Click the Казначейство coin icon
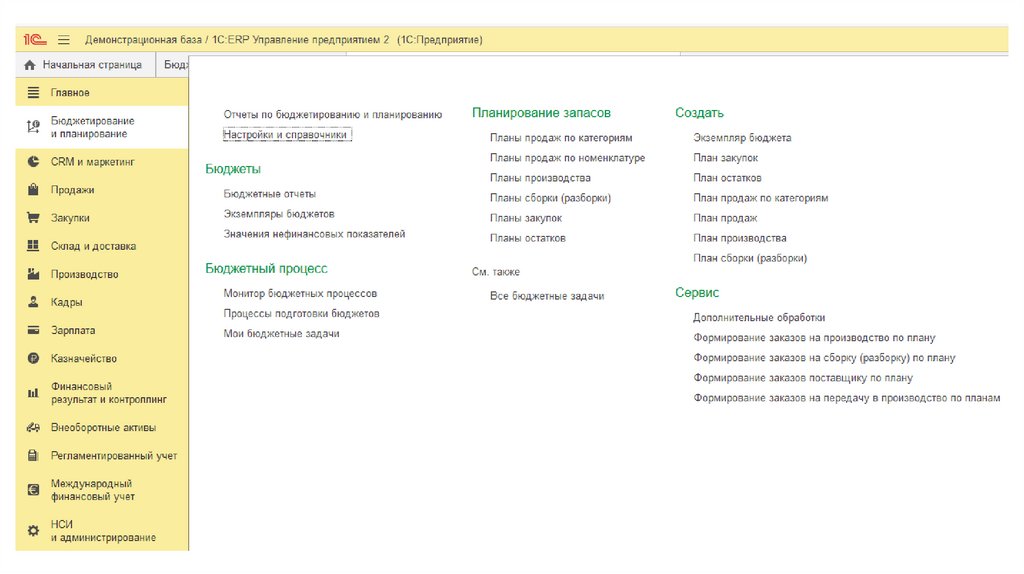The image size is (1024, 574). click(33, 359)
